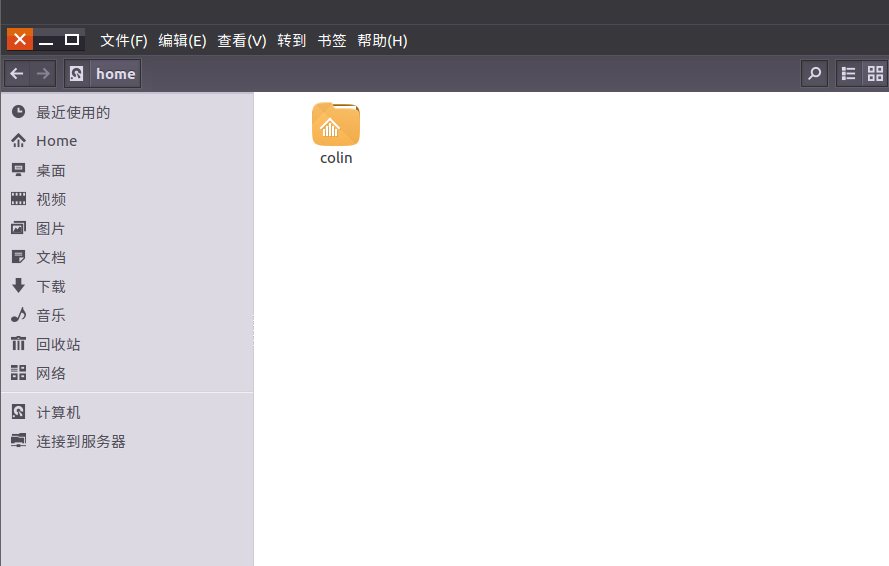
Task: Open the colin home folder icon
Action: point(336,124)
